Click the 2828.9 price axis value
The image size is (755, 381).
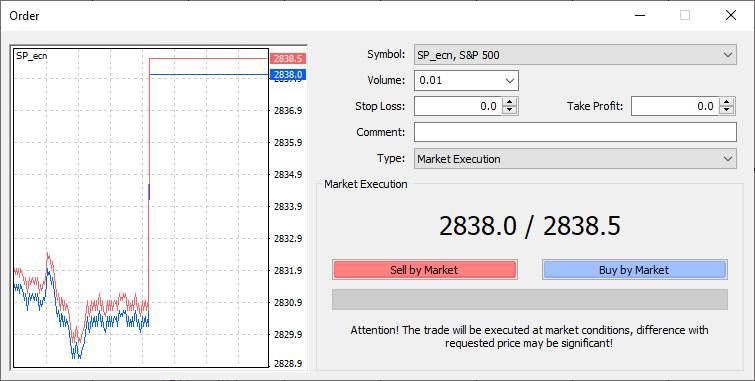[288, 364]
